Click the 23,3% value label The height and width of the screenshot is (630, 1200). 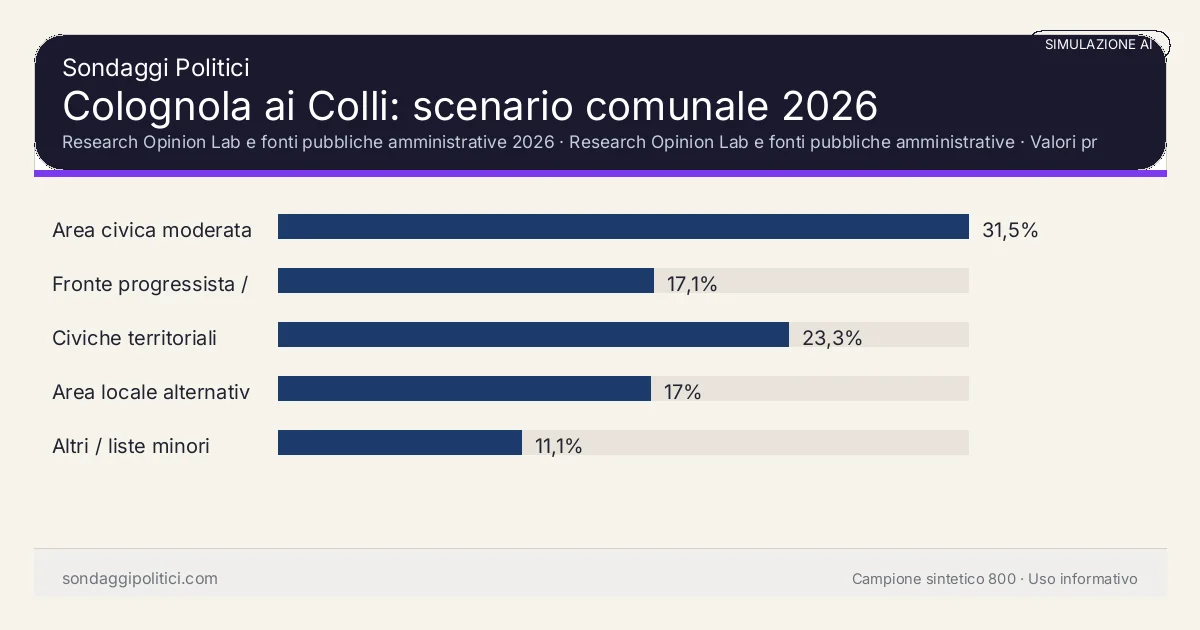pos(832,338)
